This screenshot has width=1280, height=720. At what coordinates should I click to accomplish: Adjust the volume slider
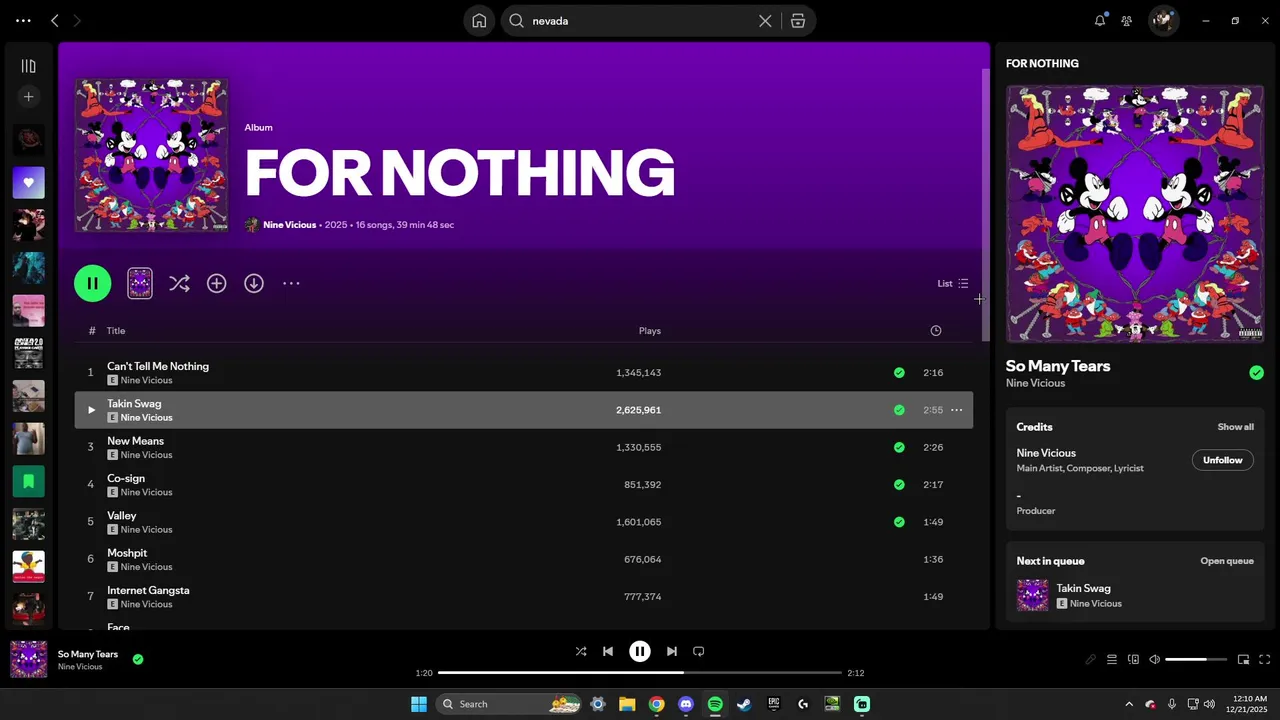(1197, 660)
